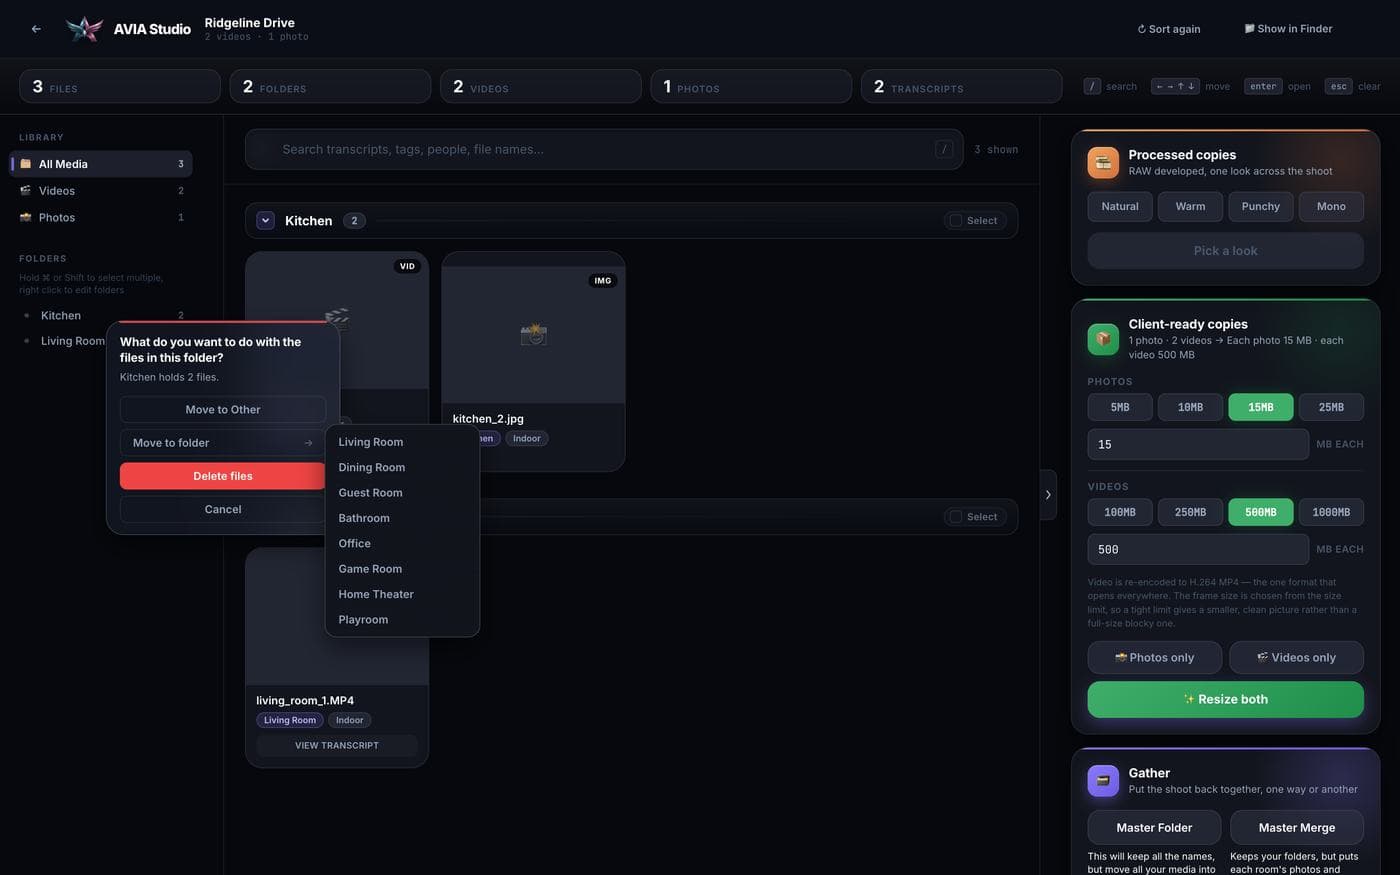Click the slash shortcut icon in search
This screenshot has width=1400, height=875.
click(944, 149)
